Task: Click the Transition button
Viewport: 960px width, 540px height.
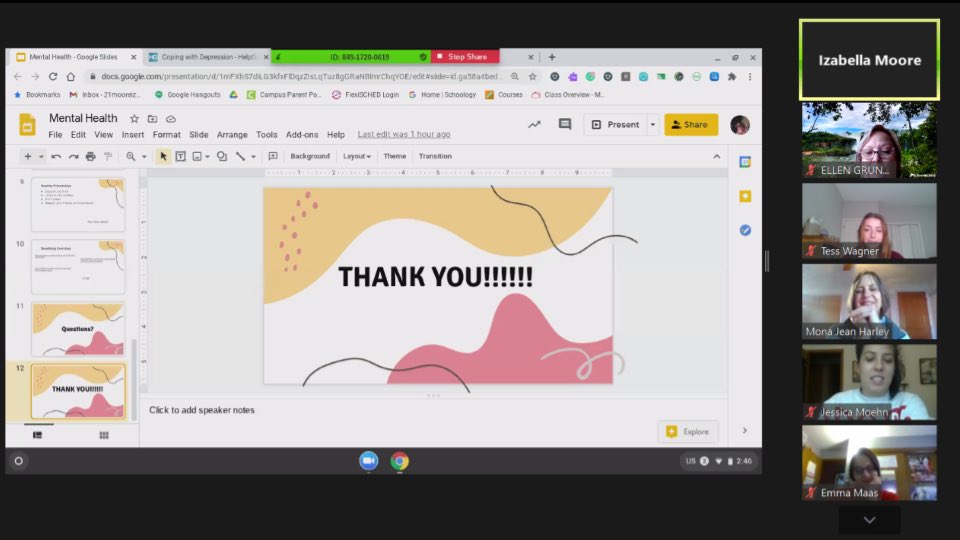Action: pos(435,156)
